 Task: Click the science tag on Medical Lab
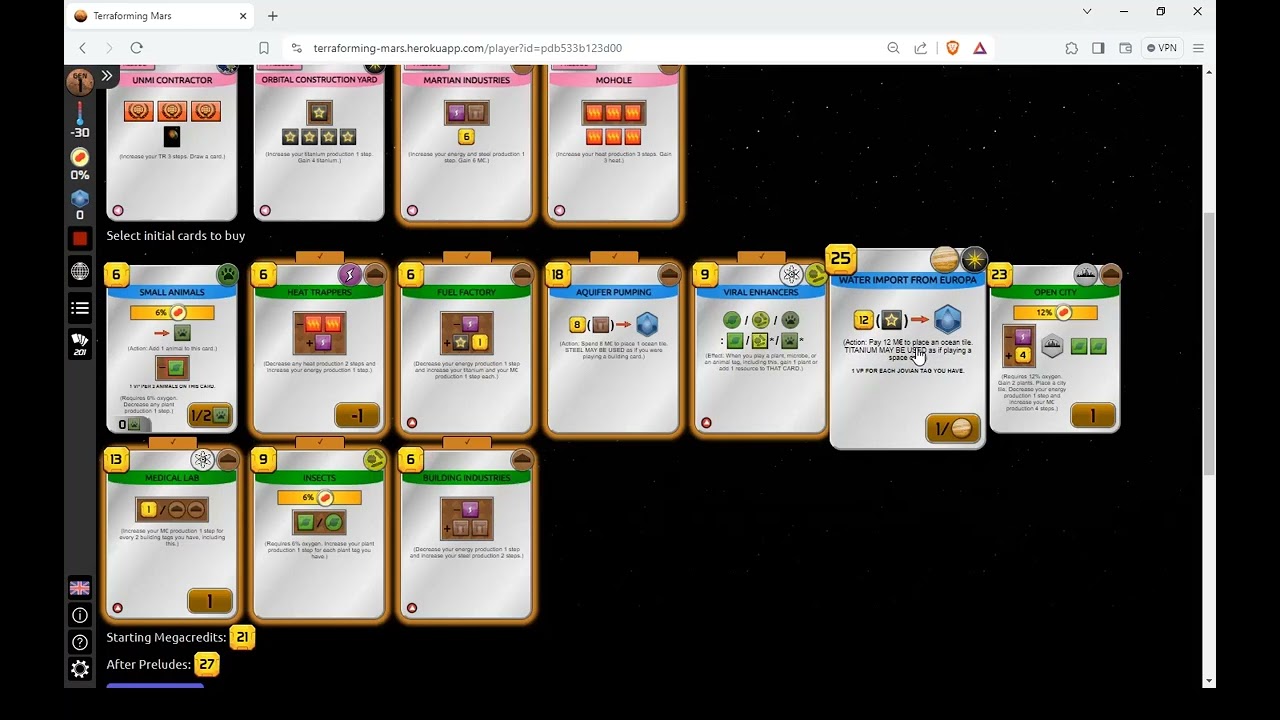[x=203, y=460]
